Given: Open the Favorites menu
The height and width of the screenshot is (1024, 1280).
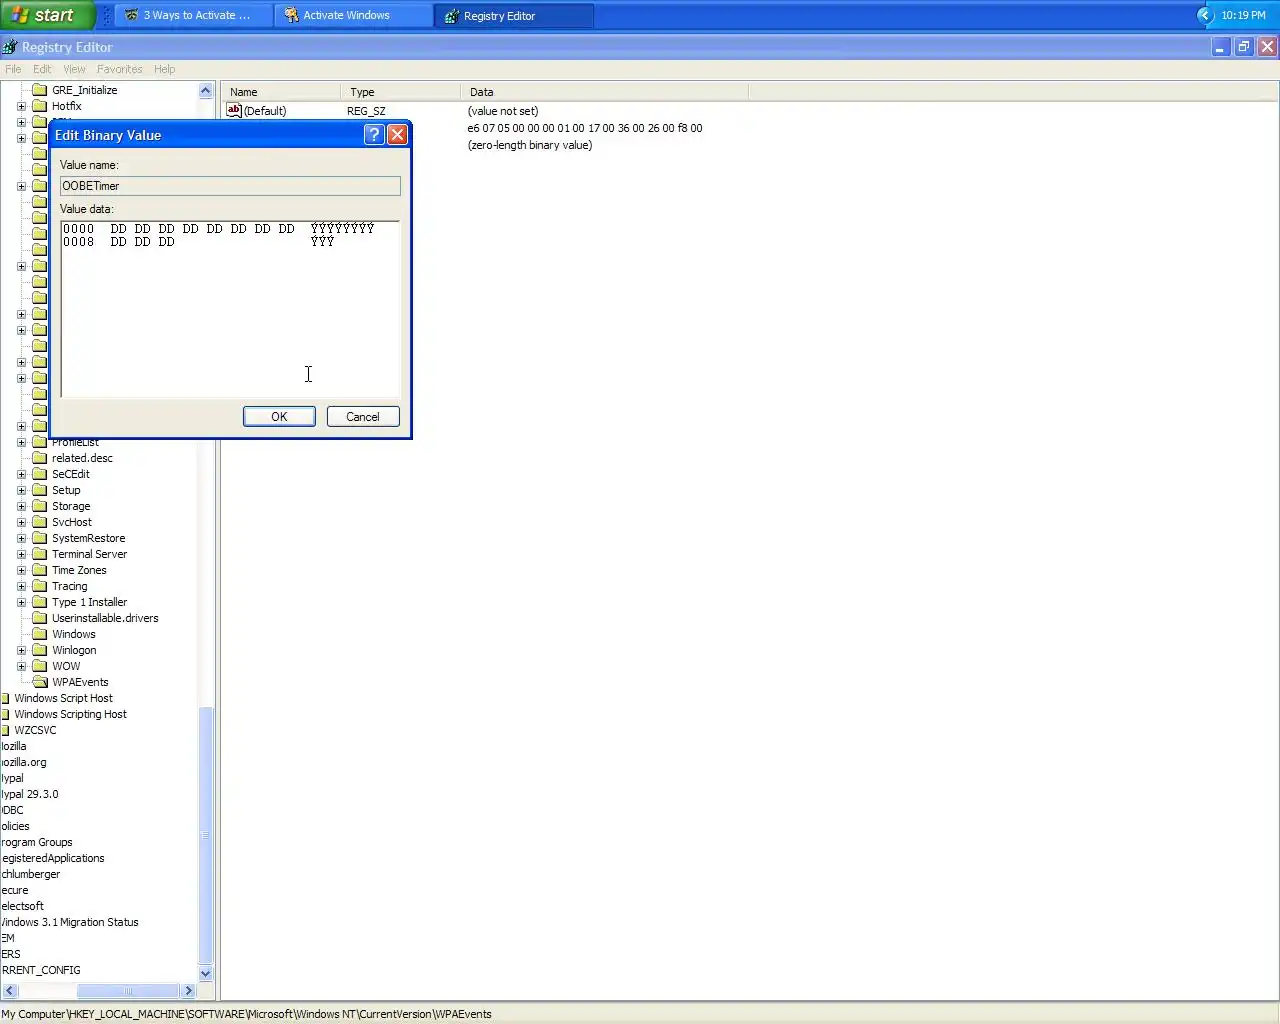Looking at the screenshot, I should pyautogui.click(x=119, y=69).
